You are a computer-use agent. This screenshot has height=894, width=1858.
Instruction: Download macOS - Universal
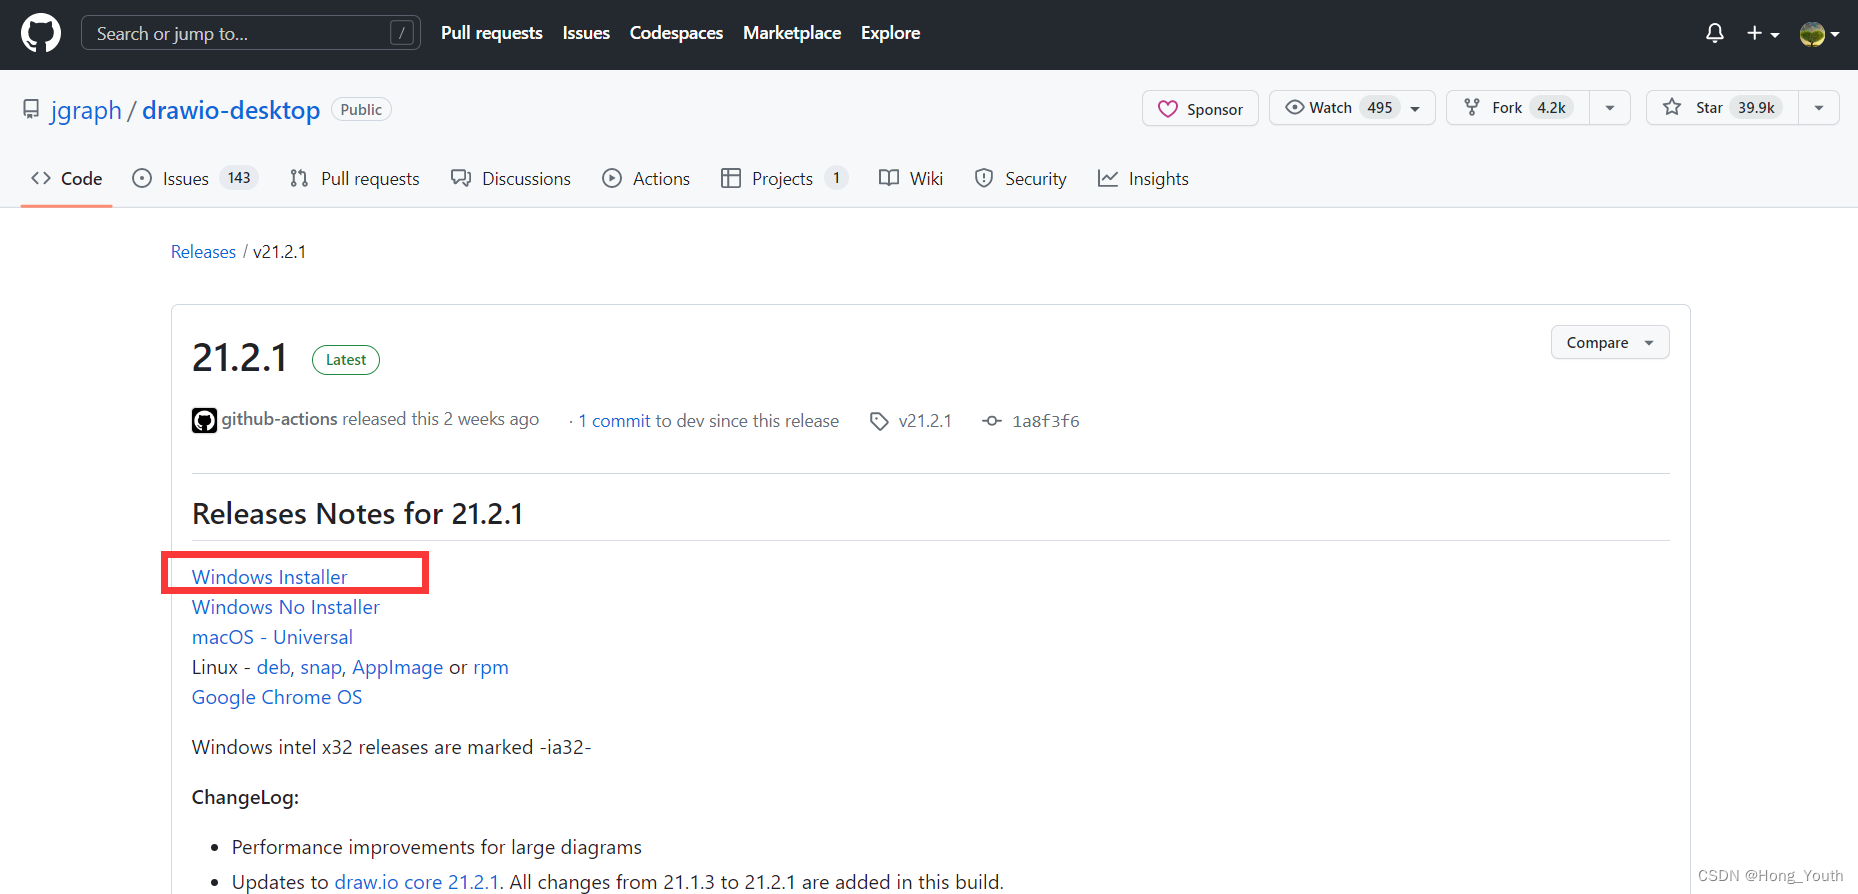point(272,637)
